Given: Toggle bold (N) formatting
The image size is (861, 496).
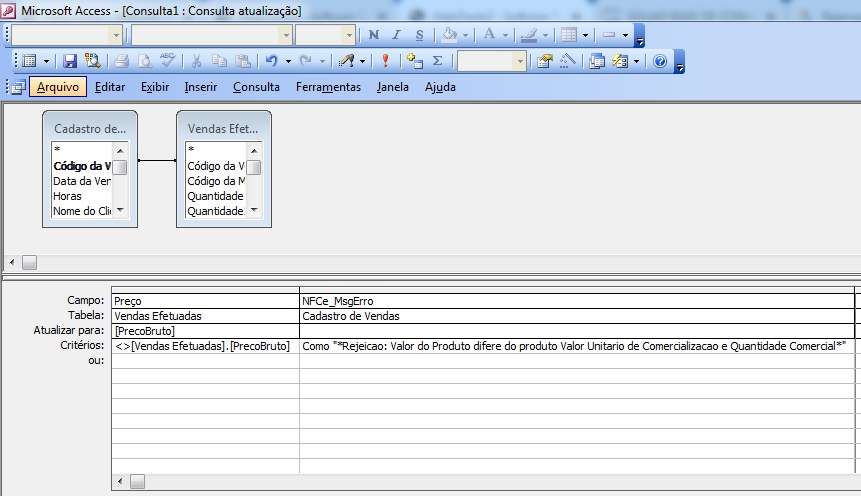Looking at the screenshot, I should coord(373,35).
